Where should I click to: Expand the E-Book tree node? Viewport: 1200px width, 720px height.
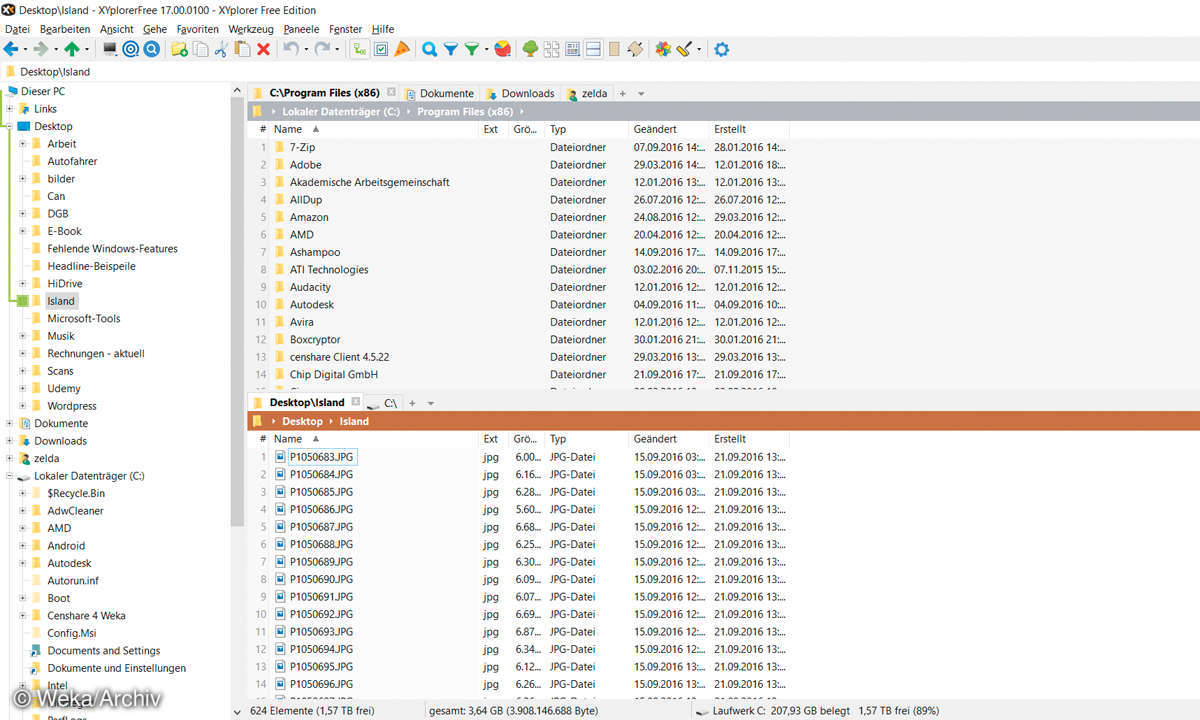pyautogui.click(x=23, y=231)
